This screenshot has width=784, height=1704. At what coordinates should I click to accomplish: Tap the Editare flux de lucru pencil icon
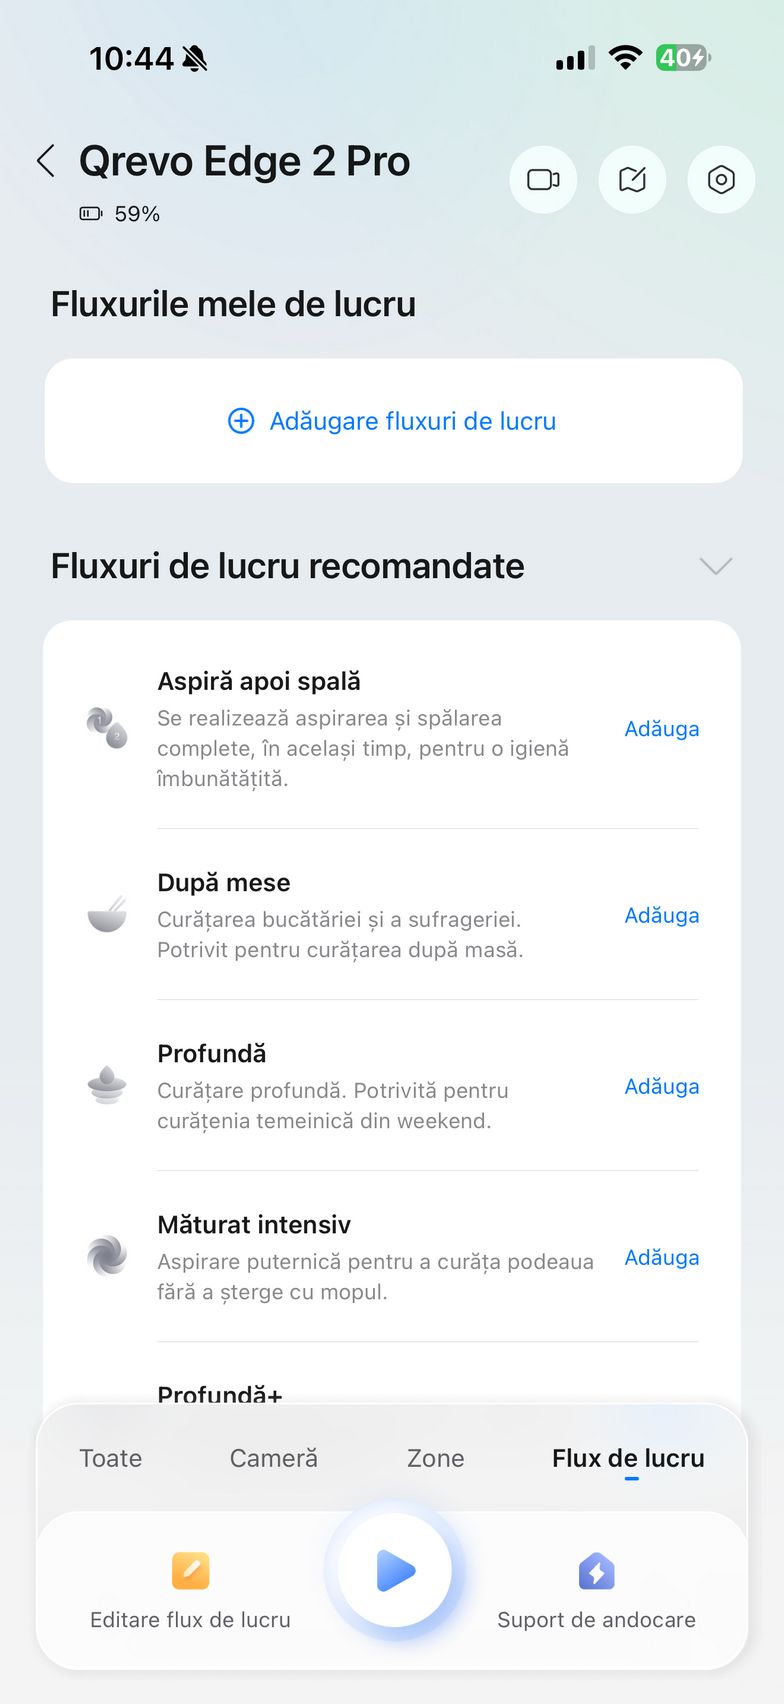[190, 1571]
